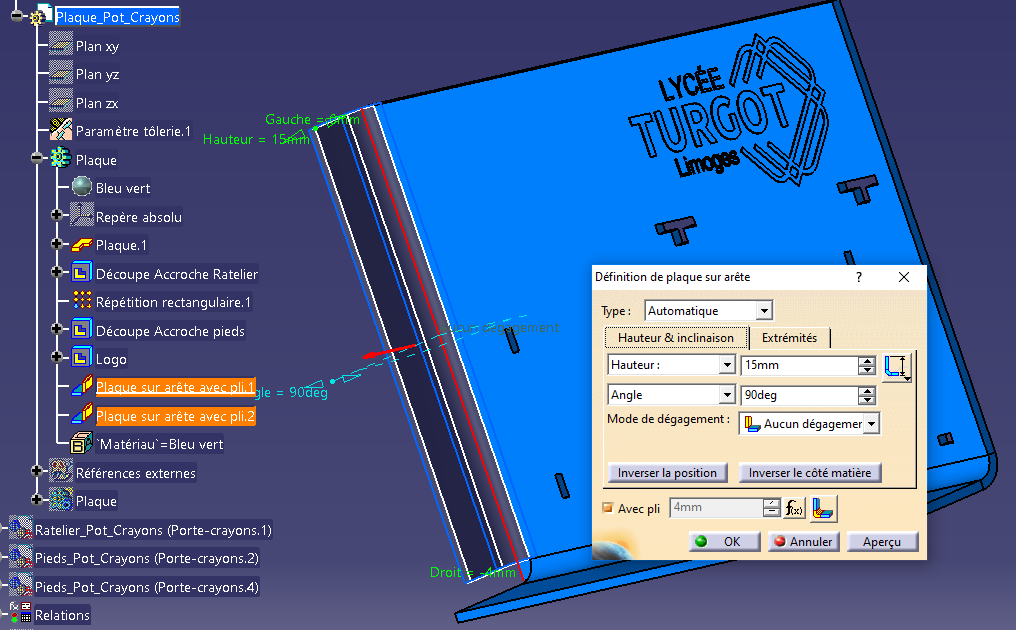Open the Hauteur dropdown
The image size is (1016, 630).
pos(727,366)
